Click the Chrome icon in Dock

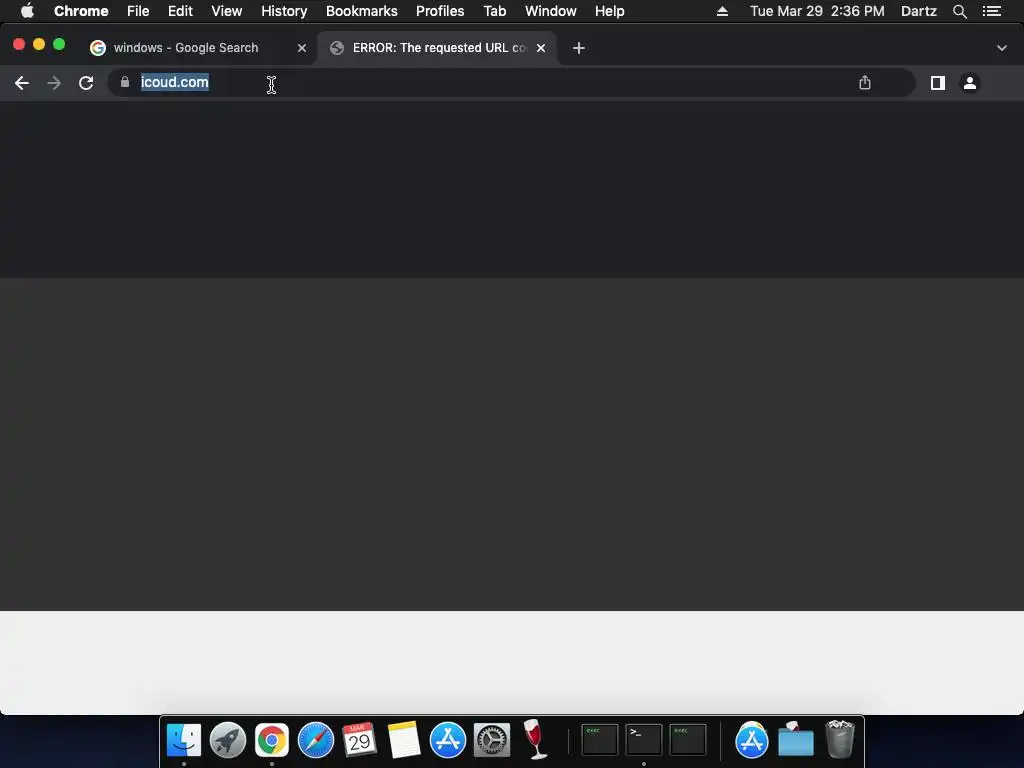tap(272, 740)
